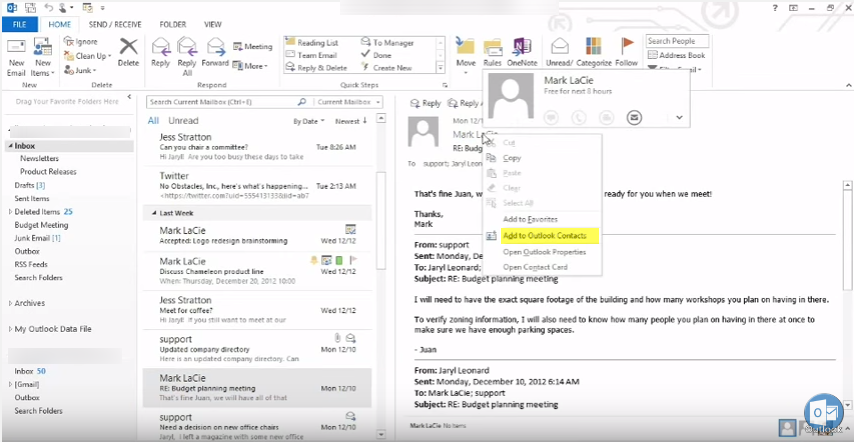Screen dimensions: 854x442
Task: Toggle flag on Discuss Chameleon product line
Action: (352, 261)
